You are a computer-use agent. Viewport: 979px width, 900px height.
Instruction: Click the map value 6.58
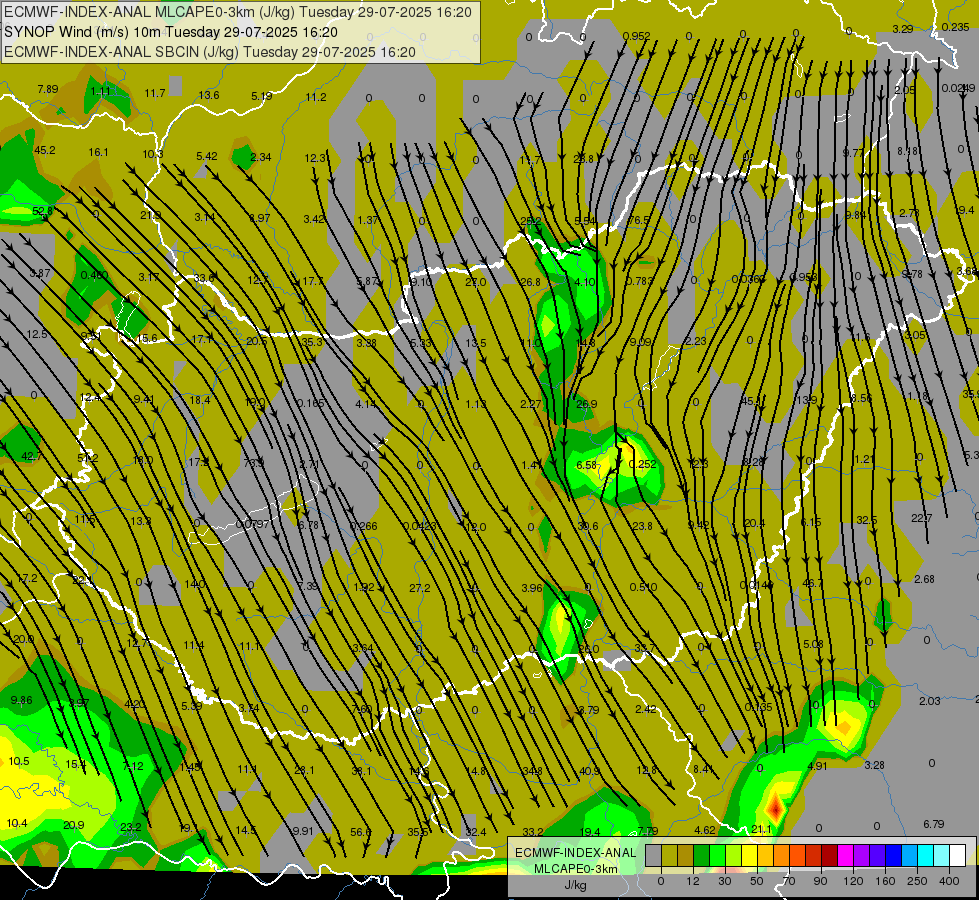tap(587, 465)
